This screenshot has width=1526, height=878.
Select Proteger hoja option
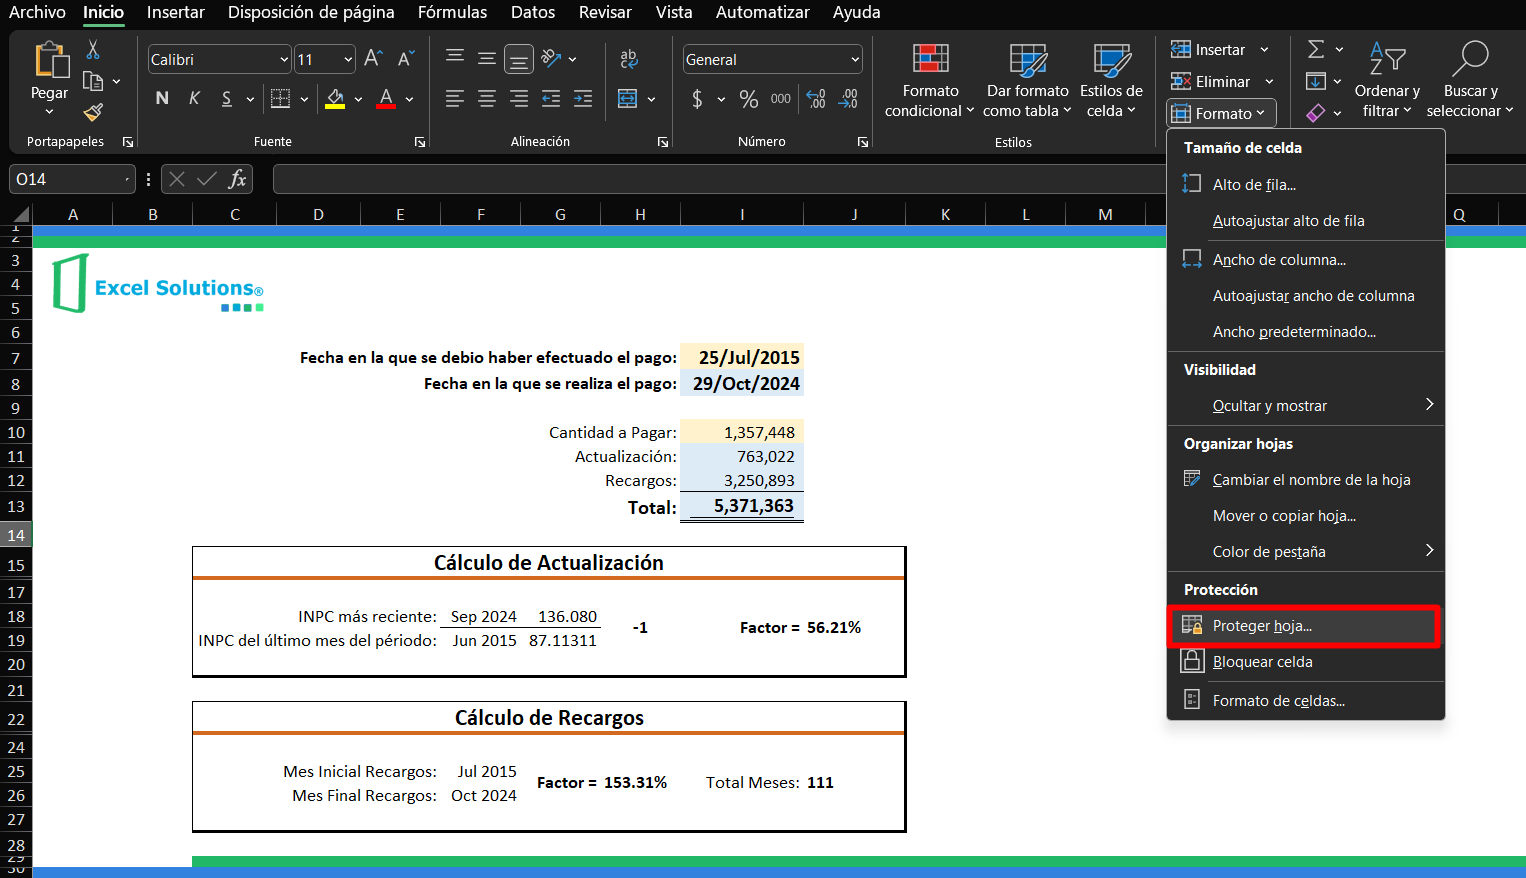1306,626
